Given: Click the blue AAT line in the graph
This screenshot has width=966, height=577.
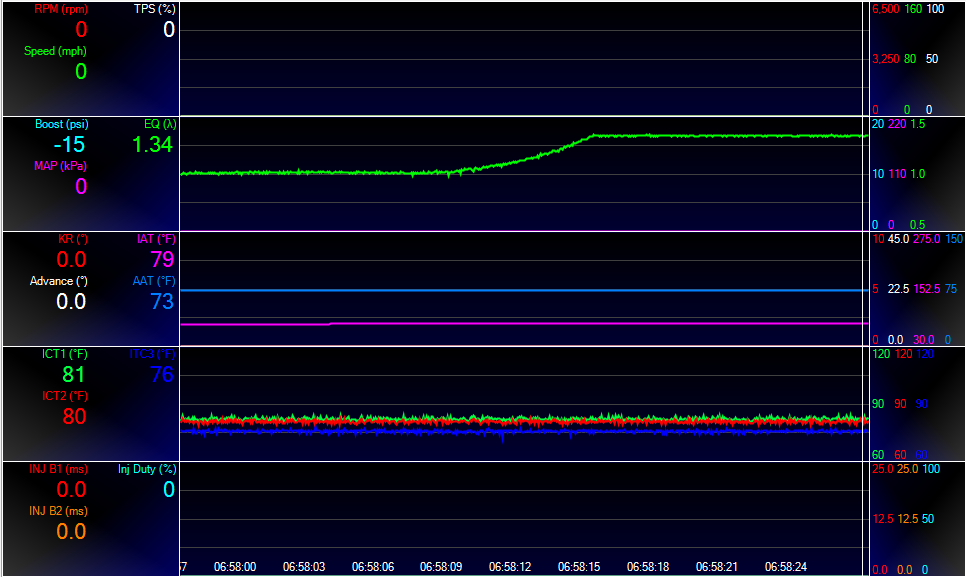Looking at the screenshot, I should 520,290.
